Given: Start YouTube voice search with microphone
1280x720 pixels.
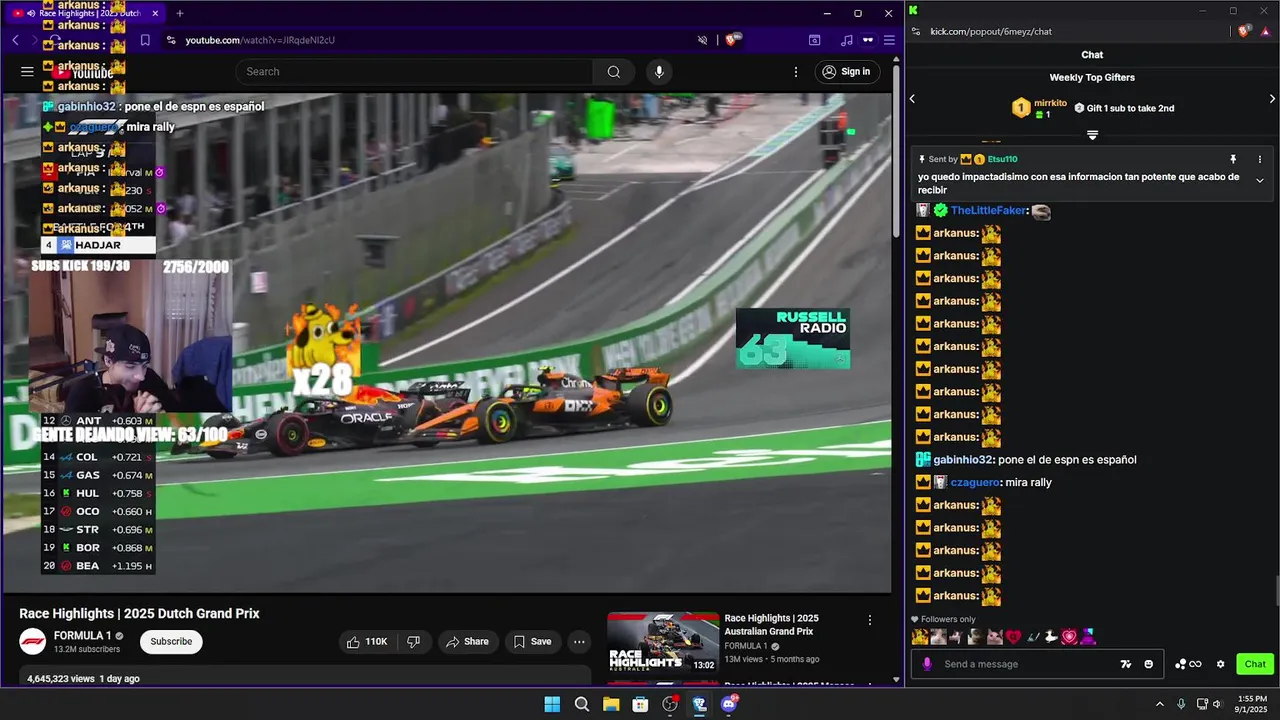Looking at the screenshot, I should point(659,72).
